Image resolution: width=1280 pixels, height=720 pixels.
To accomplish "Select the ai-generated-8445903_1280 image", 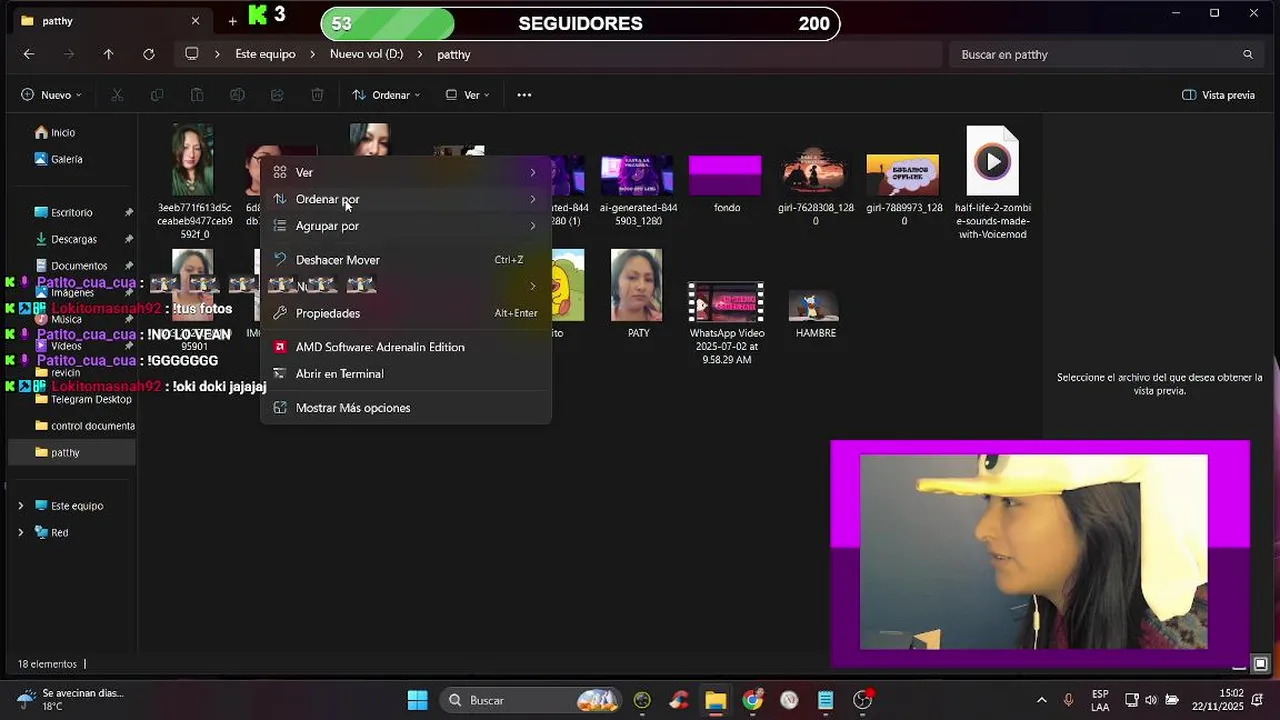I will 638,189.
